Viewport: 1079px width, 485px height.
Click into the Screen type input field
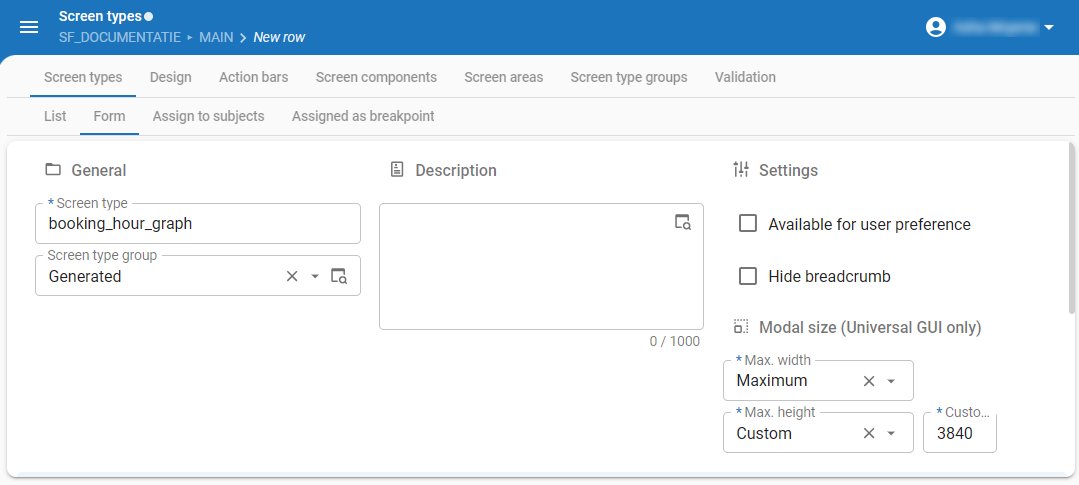pyautogui.click(x=197, y=224)
